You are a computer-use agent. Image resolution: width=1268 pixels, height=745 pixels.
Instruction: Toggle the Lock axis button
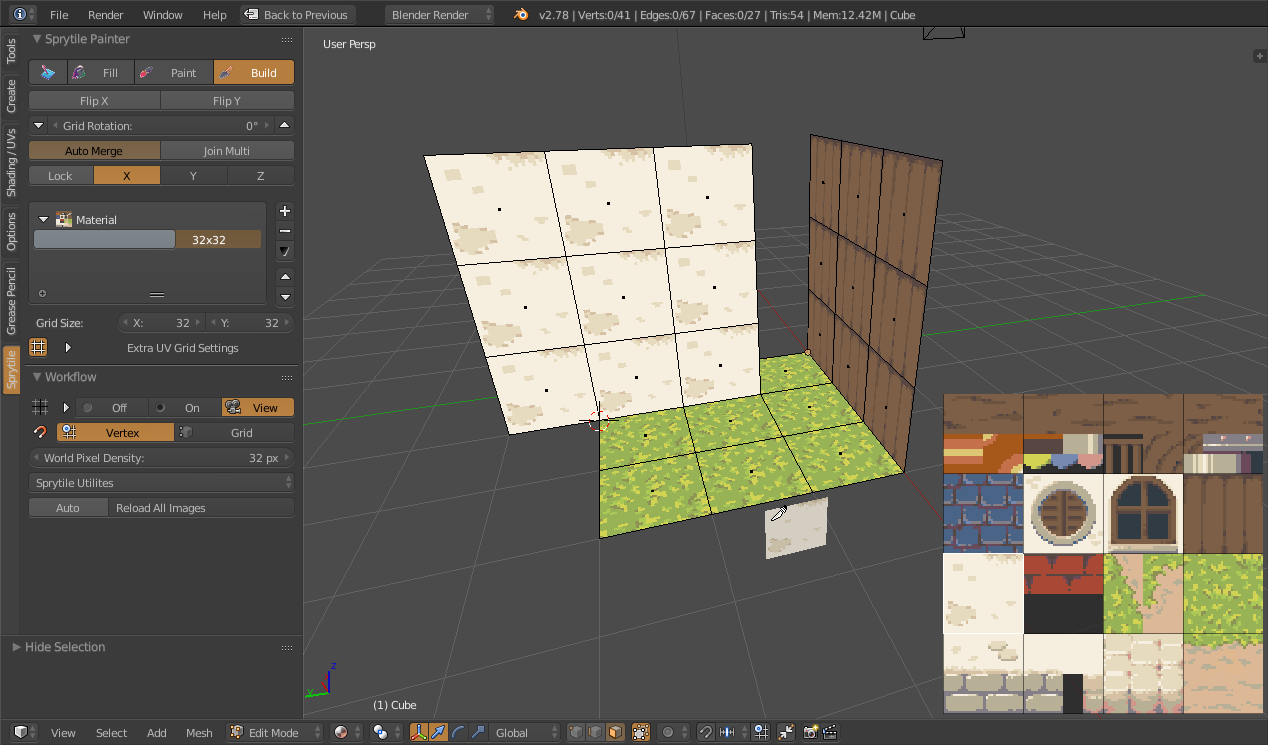(x=61, y=176)
